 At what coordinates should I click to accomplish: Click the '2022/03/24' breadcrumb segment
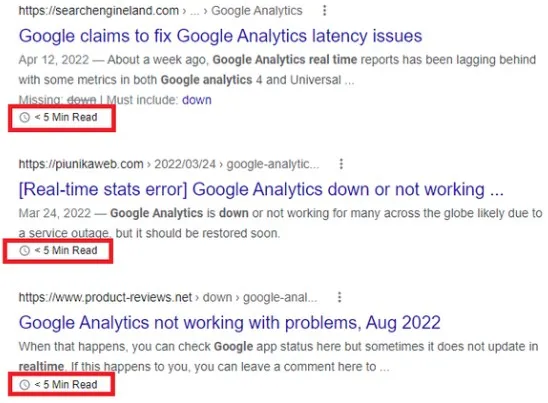pos(185,164)
